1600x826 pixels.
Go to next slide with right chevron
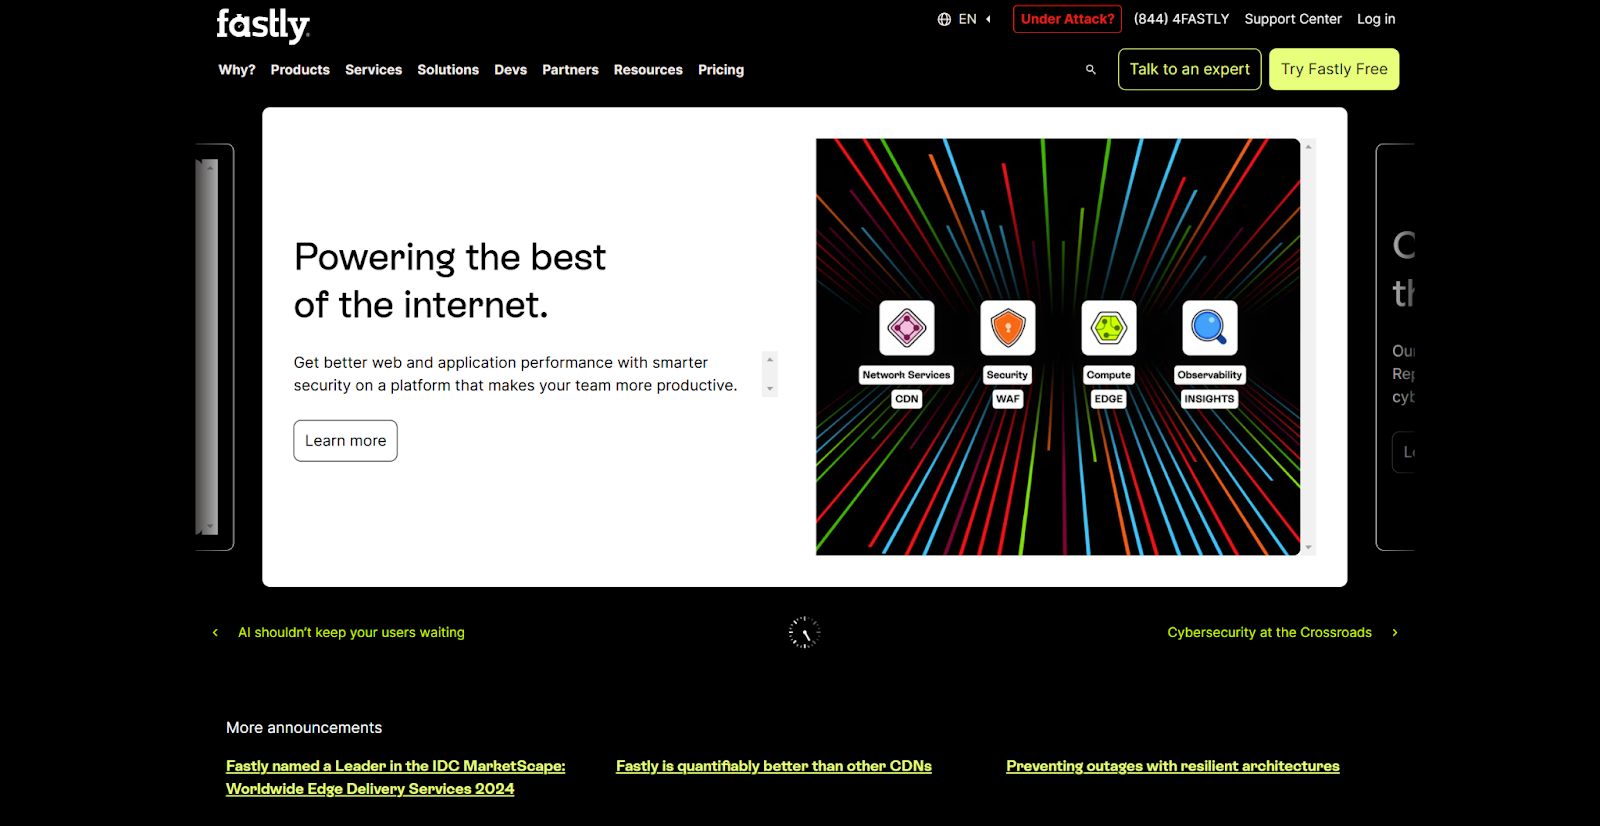1395,633
